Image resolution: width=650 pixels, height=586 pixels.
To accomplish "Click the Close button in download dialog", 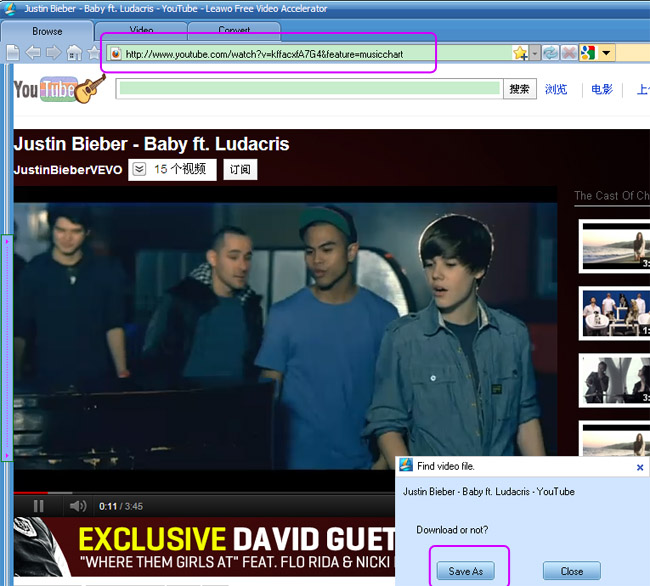I will [x=572, y=571].
